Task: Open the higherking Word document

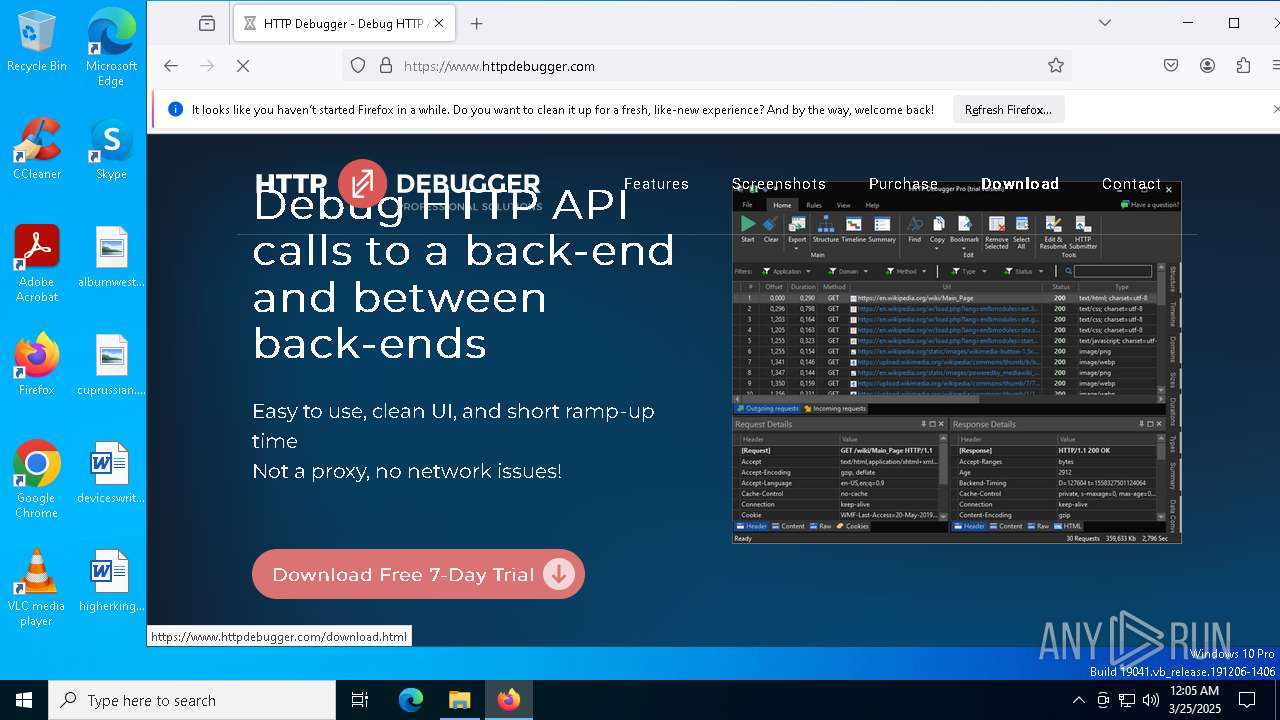Action: click(x=111, y=581)
